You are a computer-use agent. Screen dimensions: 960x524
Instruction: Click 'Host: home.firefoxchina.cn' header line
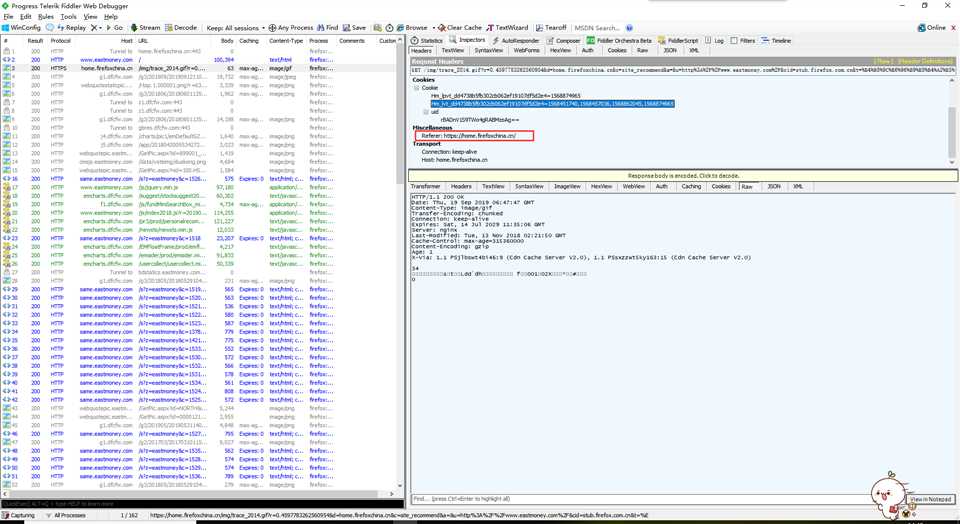pos(454,160)
